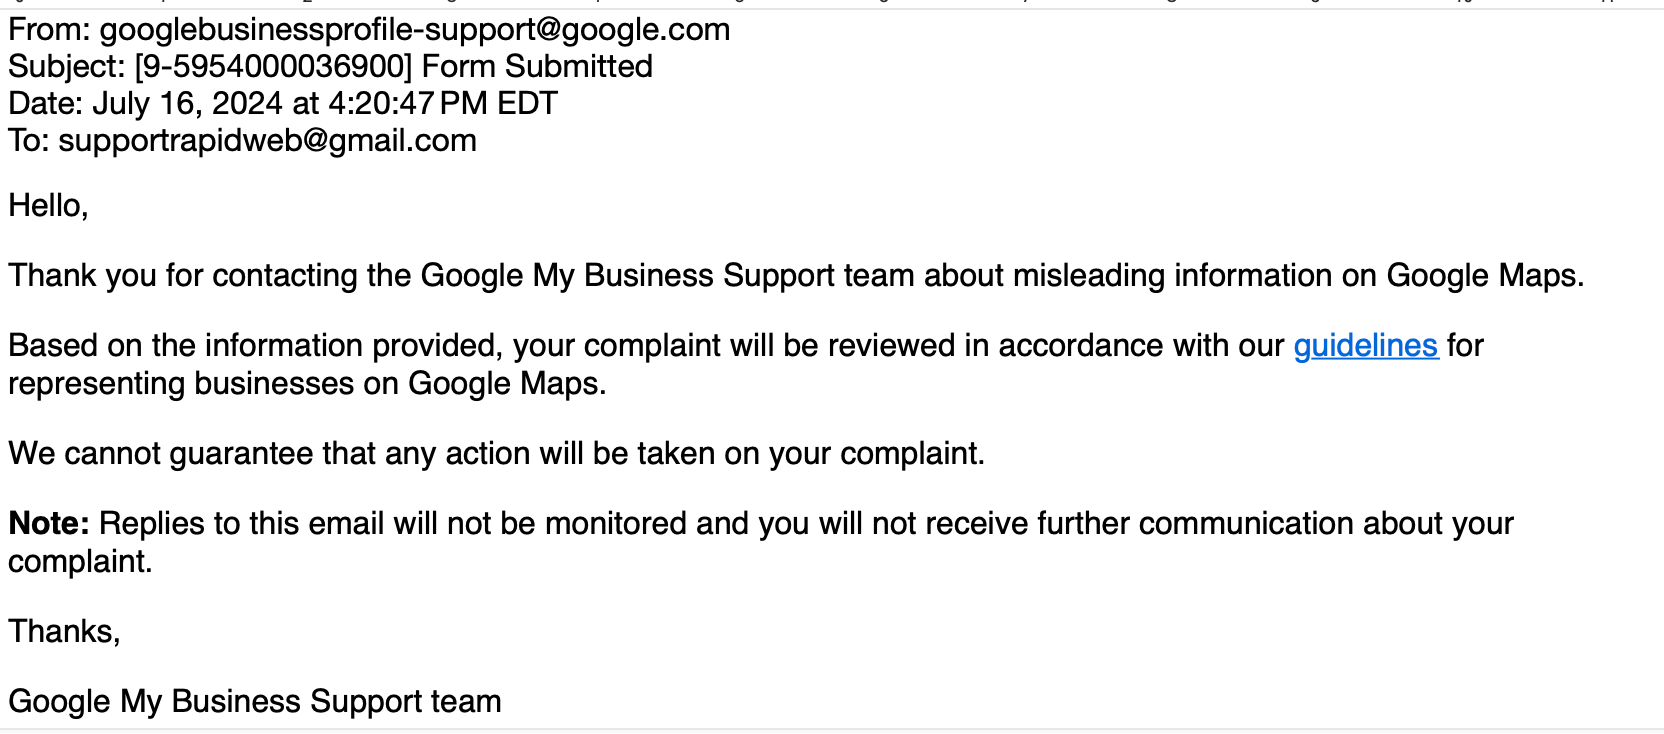Click the We cannot guarantee sentence

click(497, 454)
